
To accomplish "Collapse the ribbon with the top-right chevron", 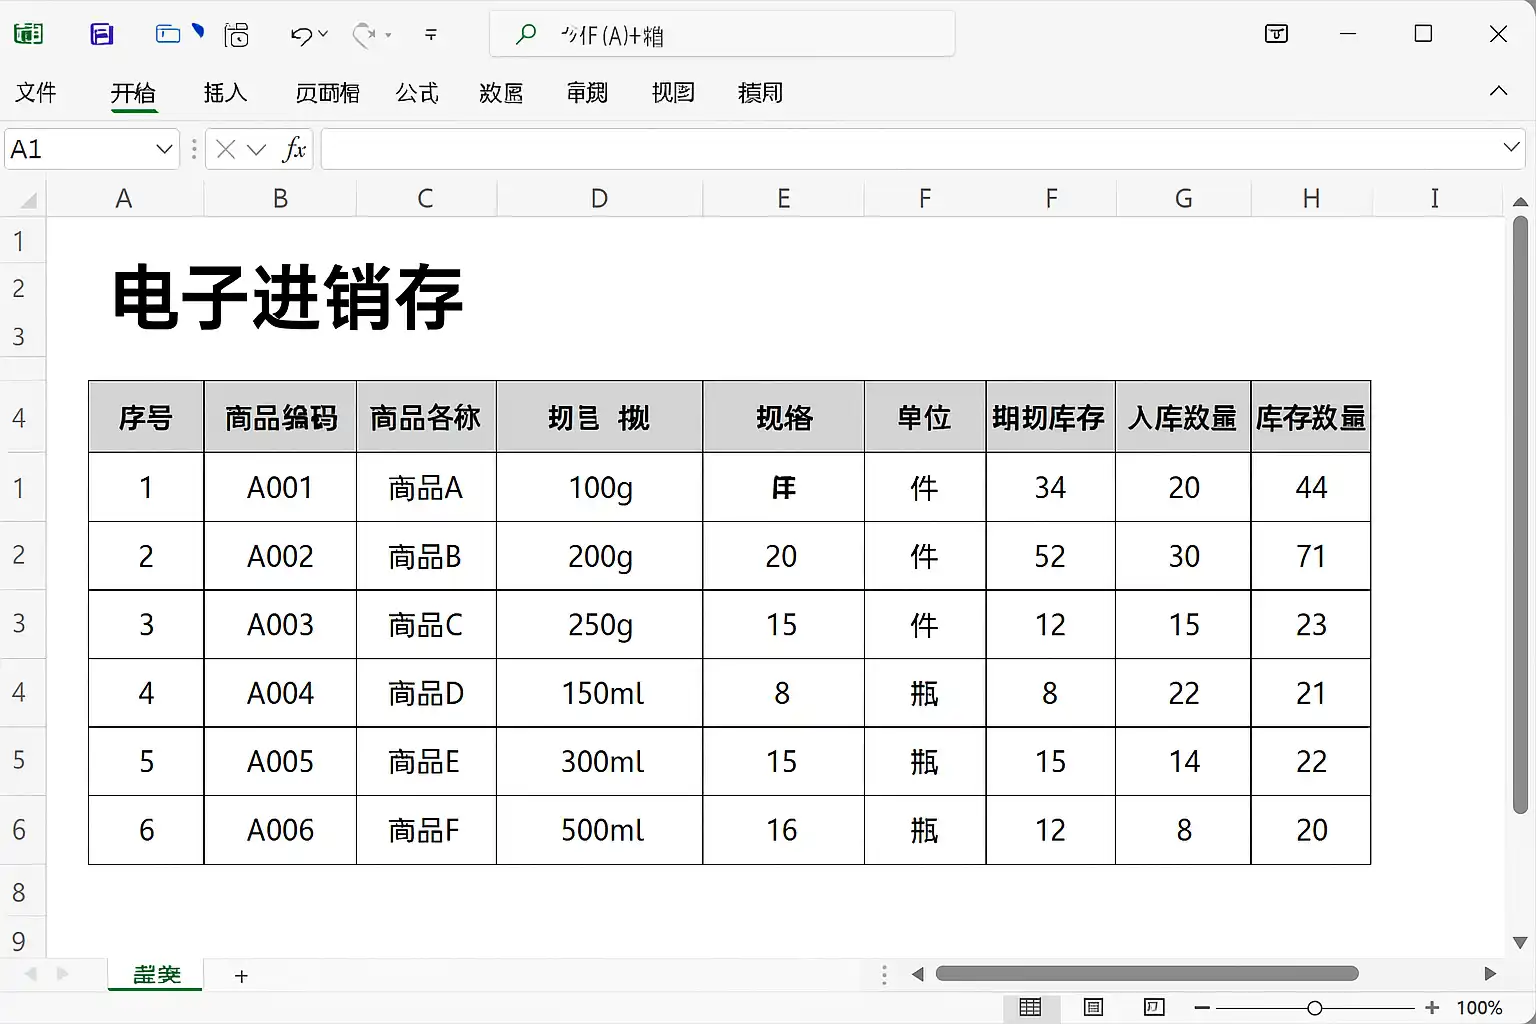I will coord(1498,91).
